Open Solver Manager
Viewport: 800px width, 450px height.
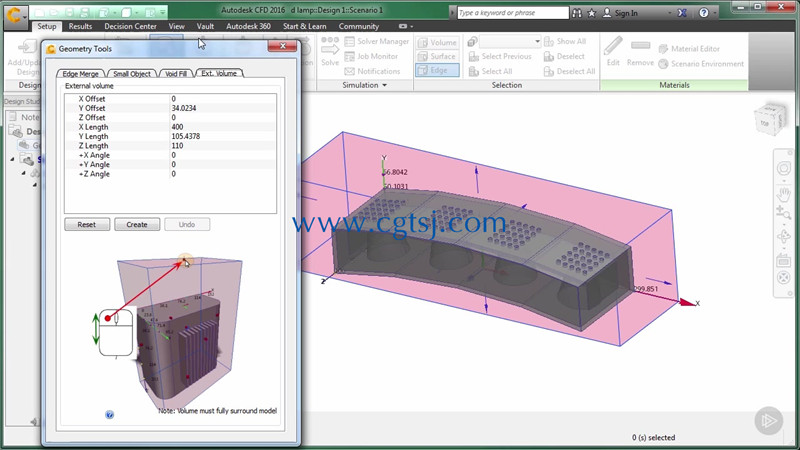pos(377,41)
